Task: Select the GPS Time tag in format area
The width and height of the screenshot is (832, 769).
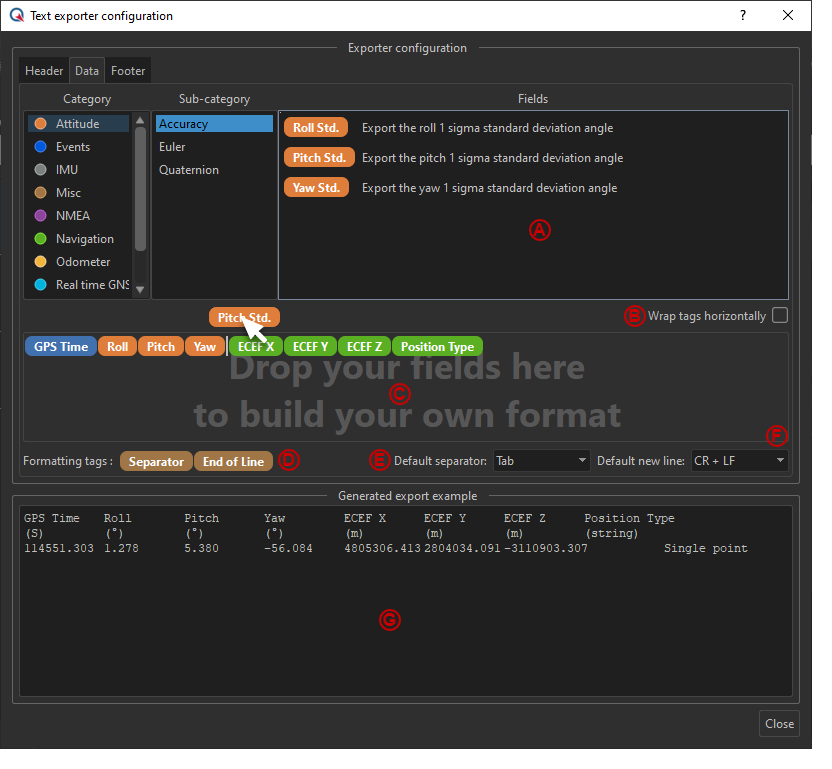Action: (x=61, y=347)
